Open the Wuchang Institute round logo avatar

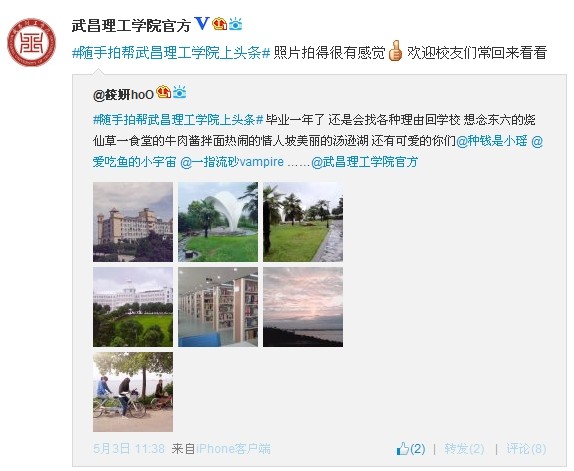(31, 42)
